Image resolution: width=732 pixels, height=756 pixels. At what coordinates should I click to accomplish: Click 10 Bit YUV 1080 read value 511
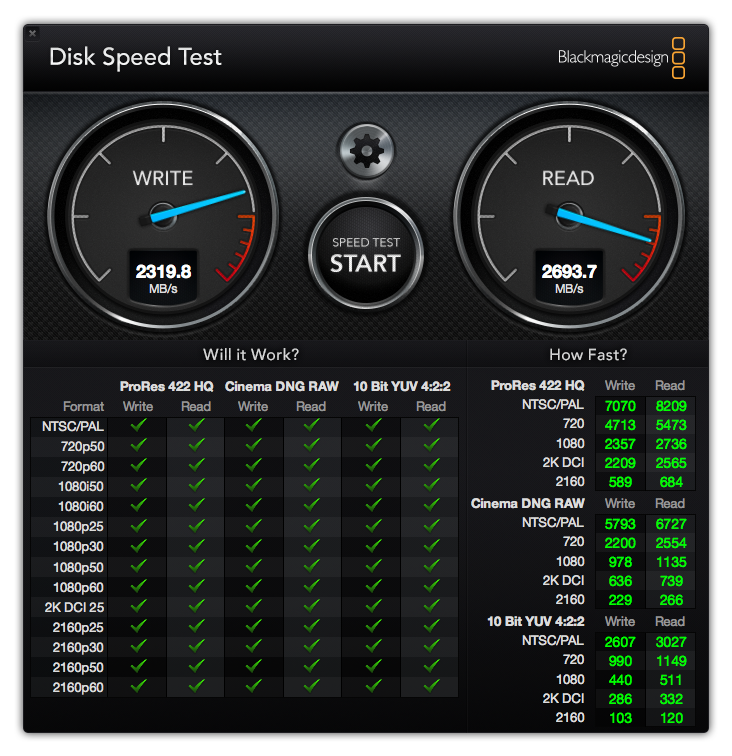pyautogui.click(x=671, y=680)
